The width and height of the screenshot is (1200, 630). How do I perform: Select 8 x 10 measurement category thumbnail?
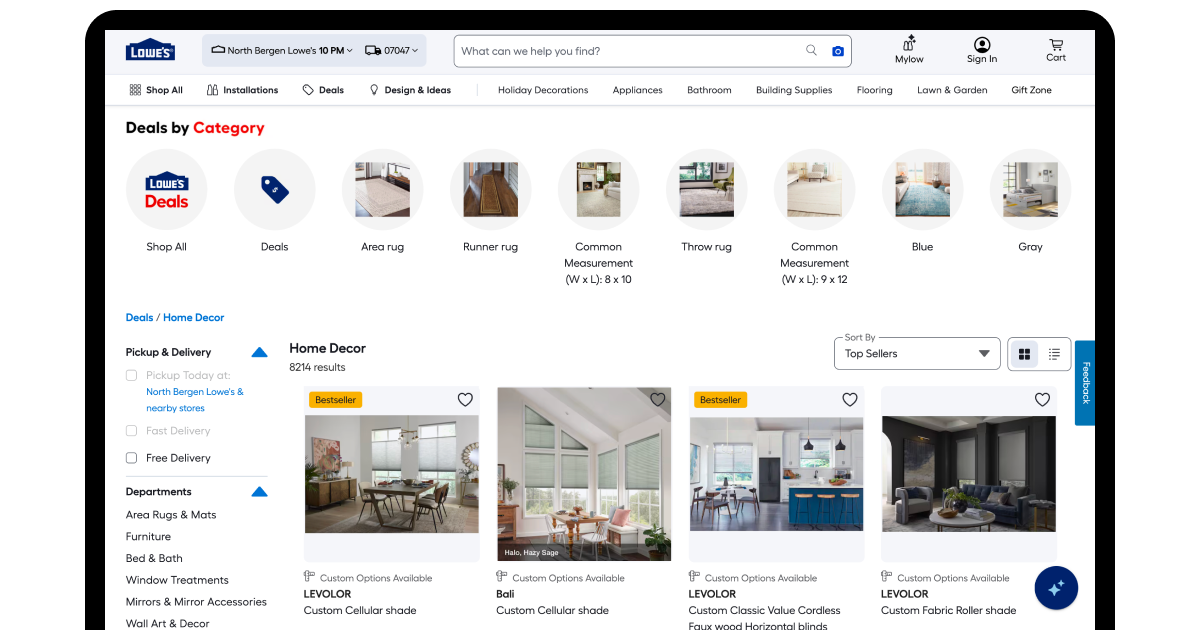pyautogui.click(x=598, y=190)
